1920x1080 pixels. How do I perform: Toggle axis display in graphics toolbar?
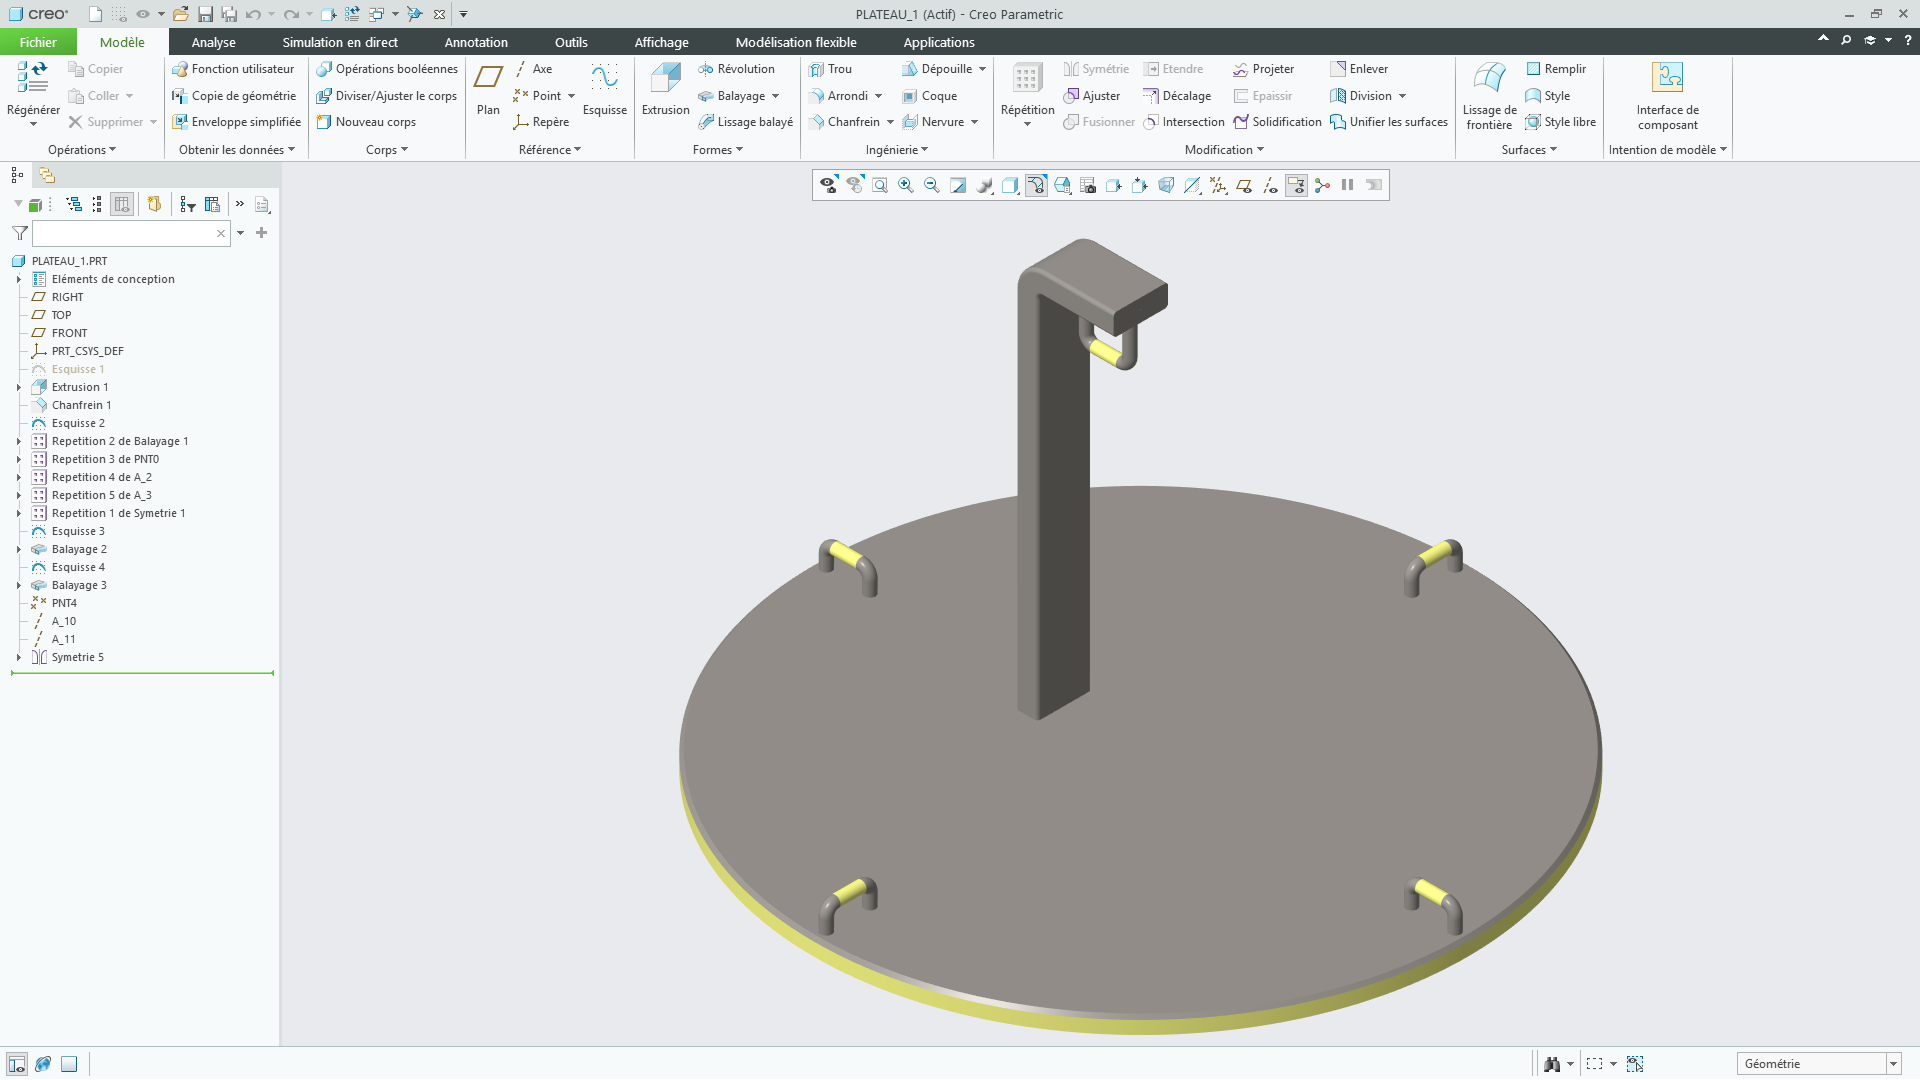click(x=1270, y=185)
